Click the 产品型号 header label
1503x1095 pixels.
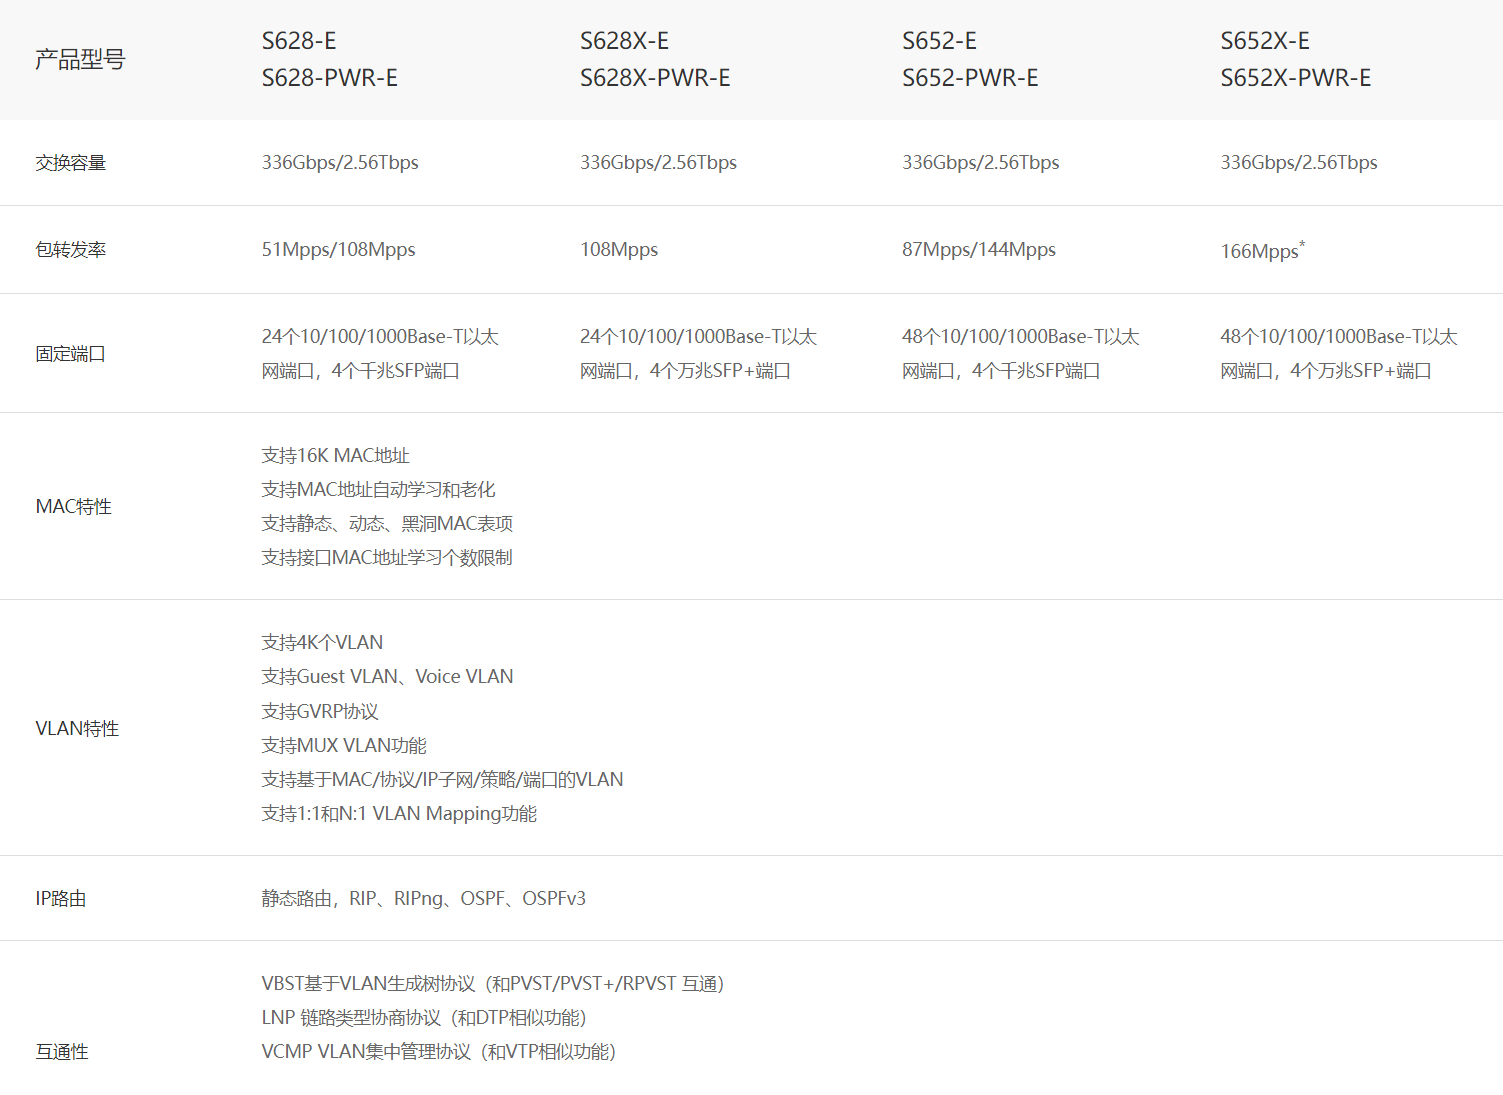pyautogui.click(x=80, y=60)
